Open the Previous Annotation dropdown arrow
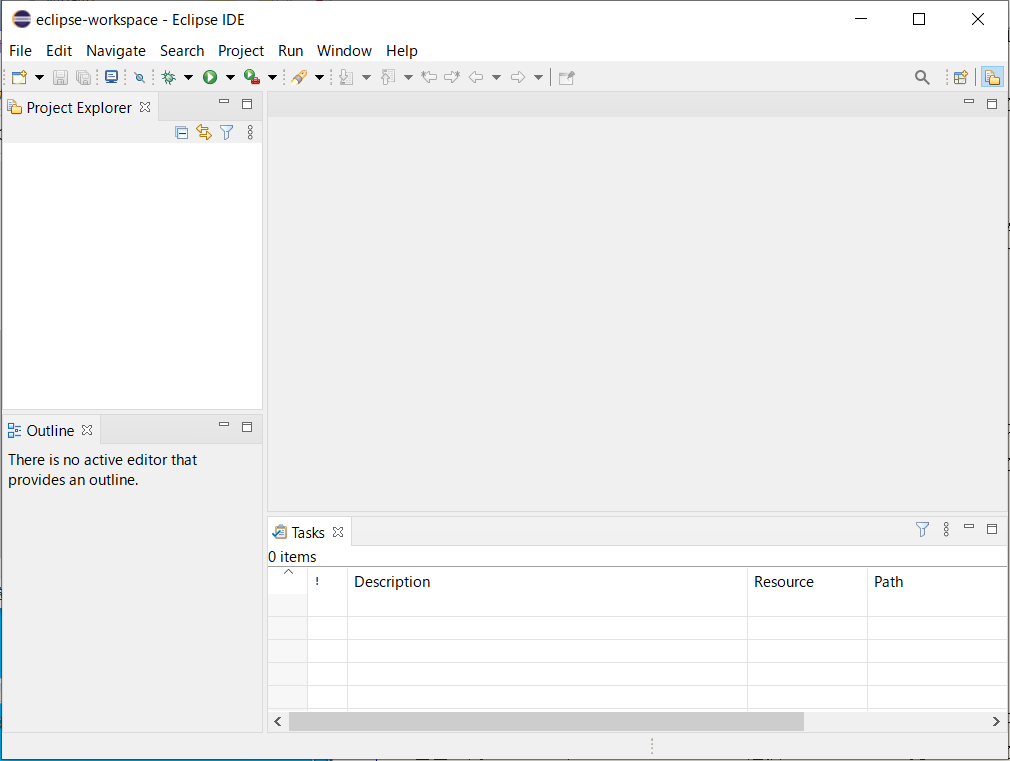 point(408,77)
